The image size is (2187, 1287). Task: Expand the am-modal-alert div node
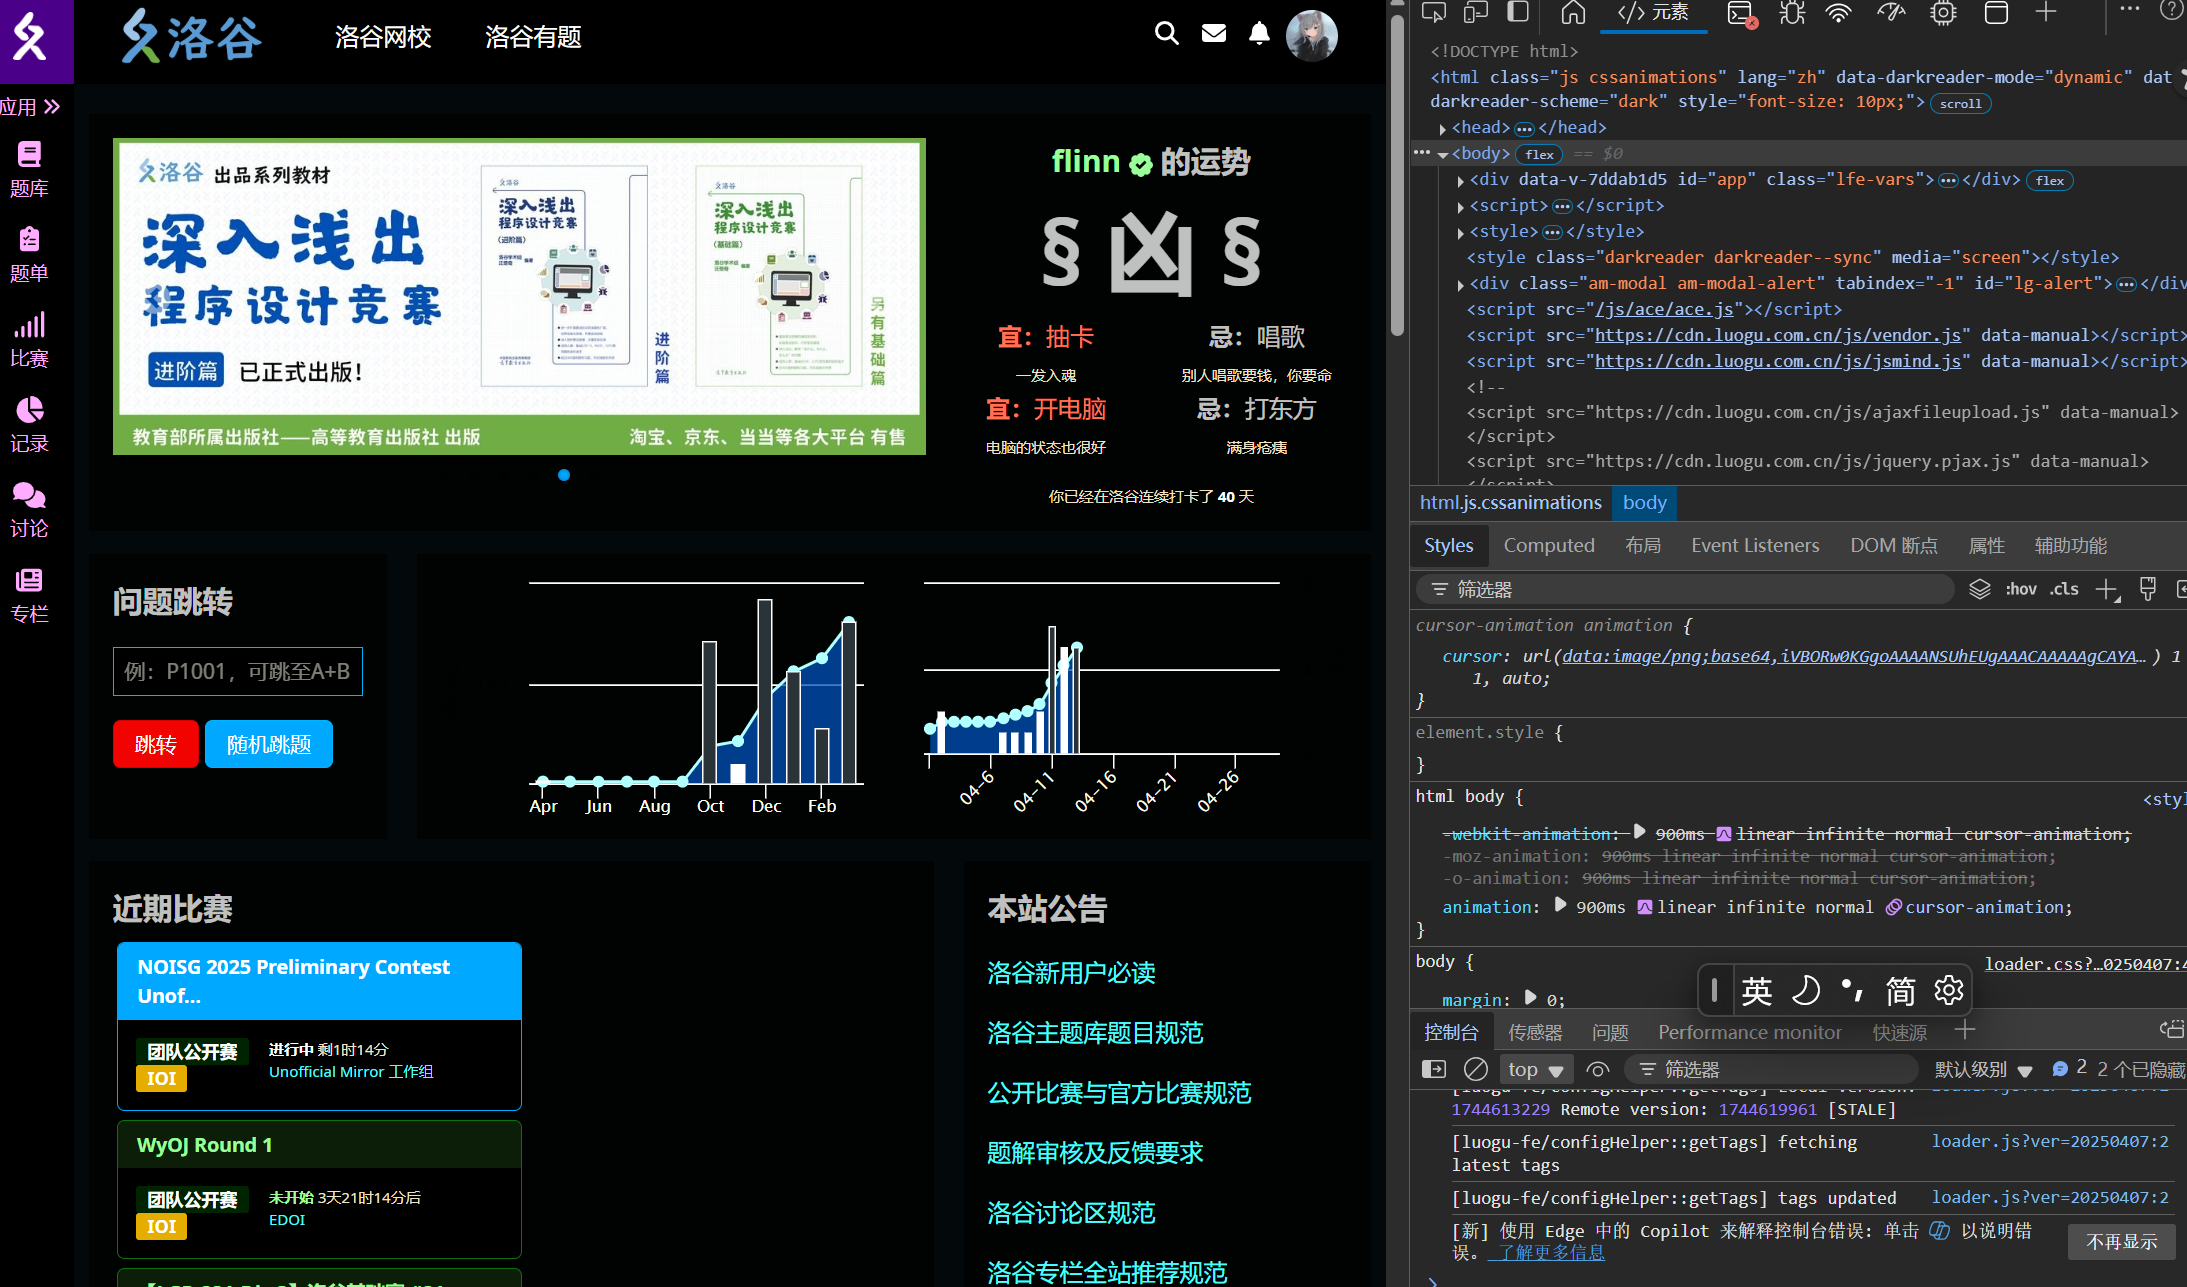click(x=1461, y=285)
